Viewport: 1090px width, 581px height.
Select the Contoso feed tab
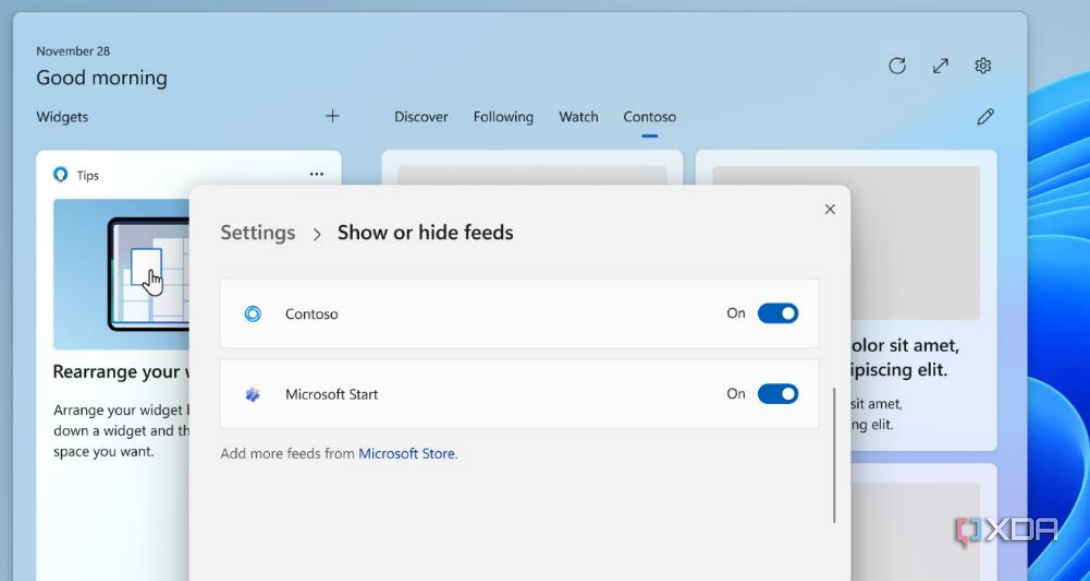click(x=649, y=117)
